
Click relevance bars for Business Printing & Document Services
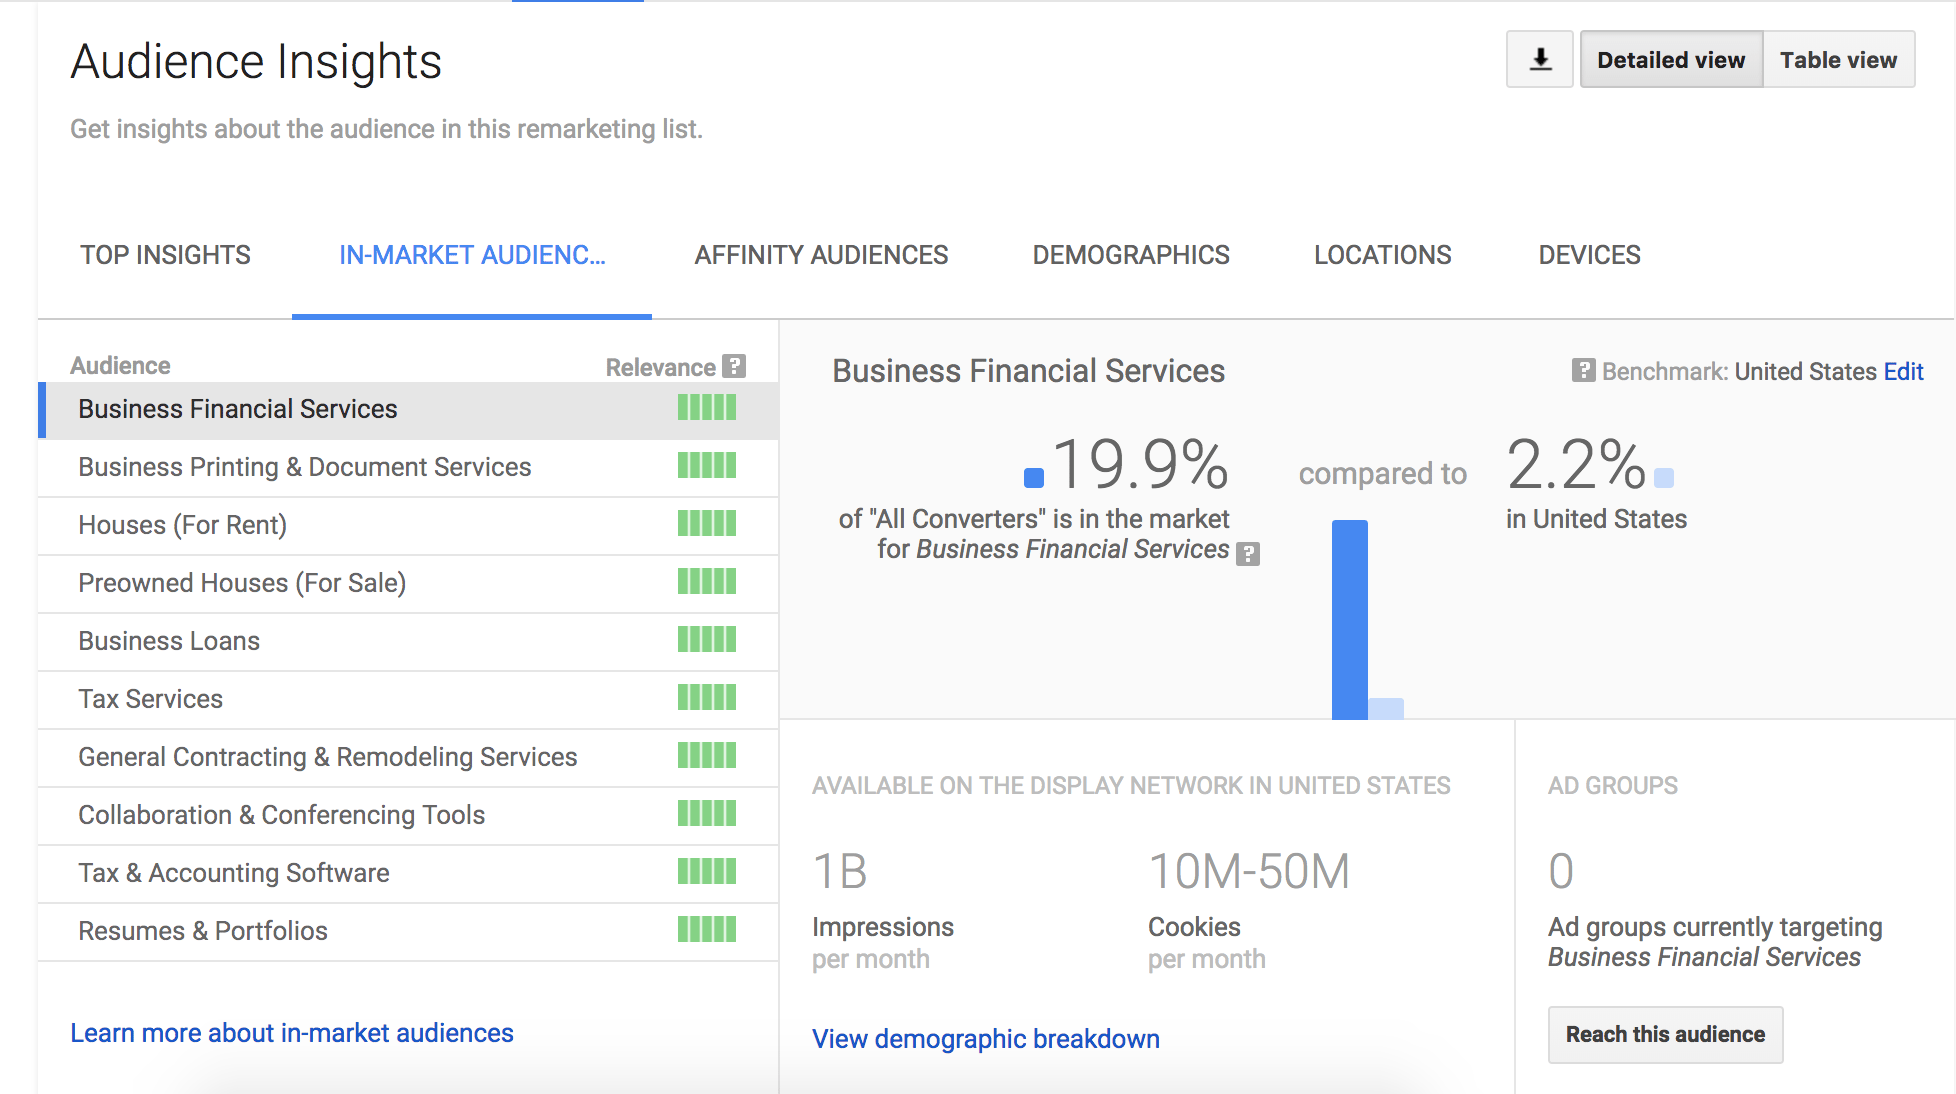pyautogui.click(x=706, y=466)
